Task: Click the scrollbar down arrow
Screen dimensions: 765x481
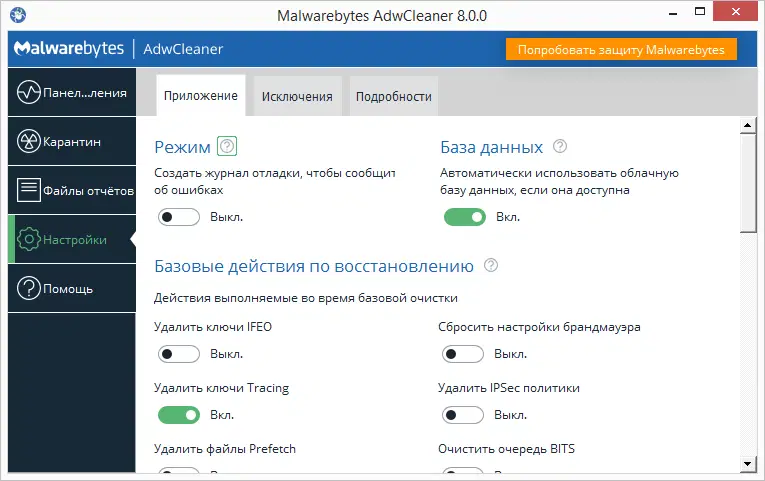Action: click(x=747, y=464)
